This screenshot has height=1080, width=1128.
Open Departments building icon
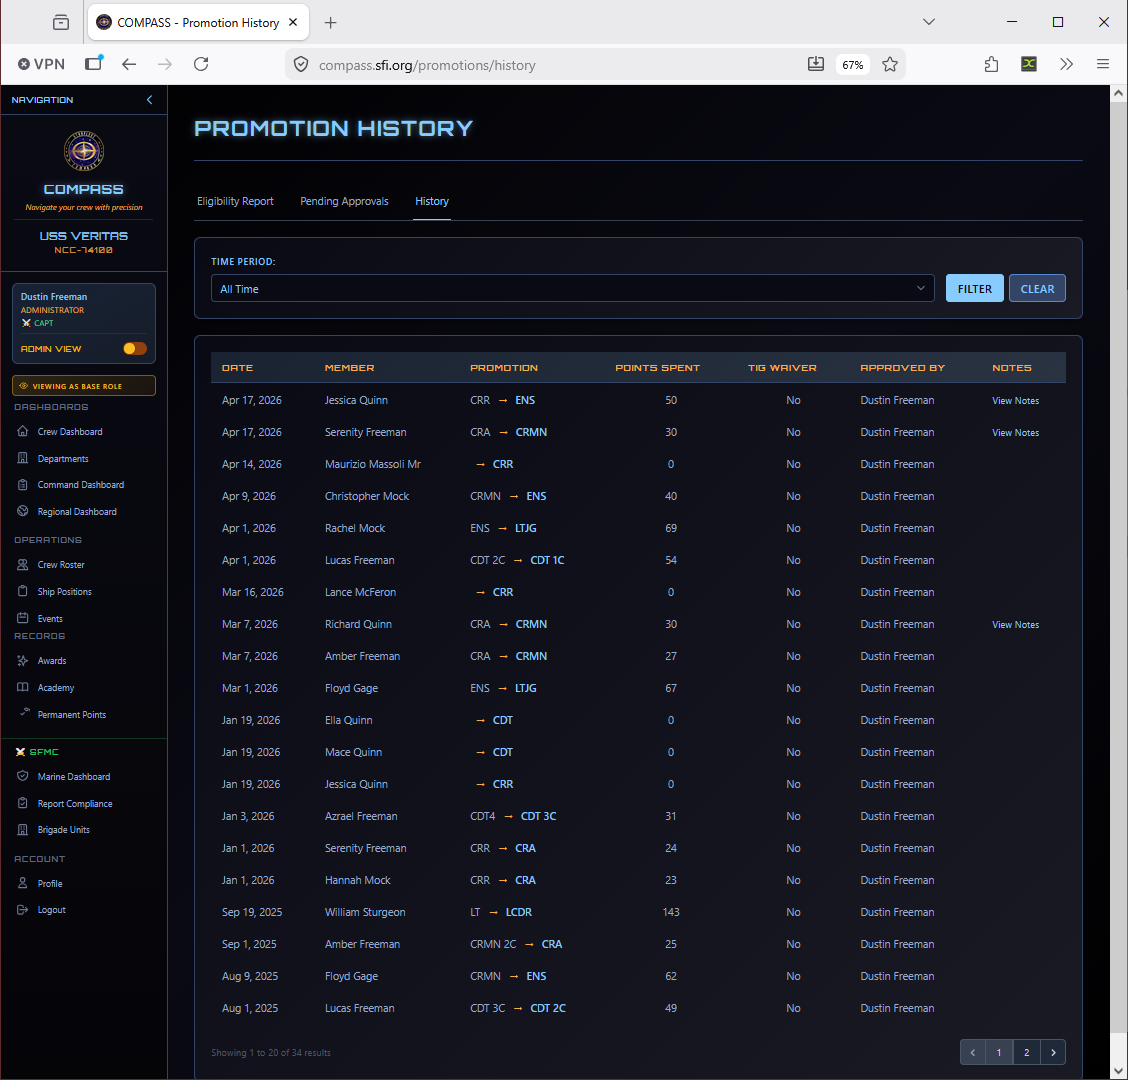point(22,458)
